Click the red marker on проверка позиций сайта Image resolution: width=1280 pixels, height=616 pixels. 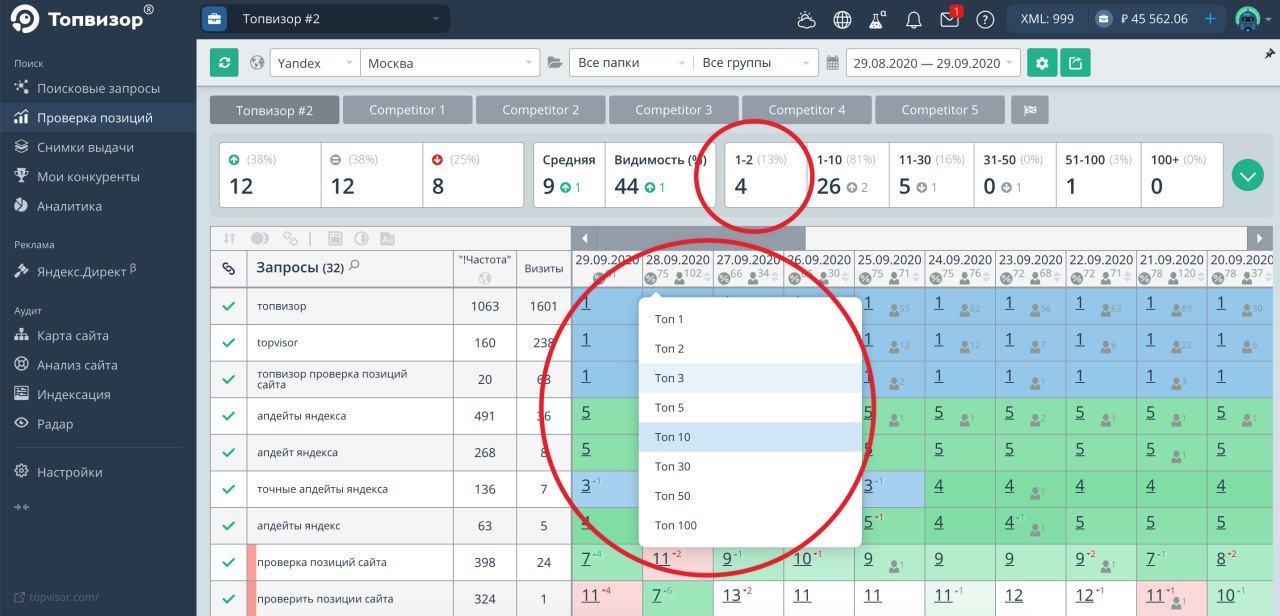point(252,562)
